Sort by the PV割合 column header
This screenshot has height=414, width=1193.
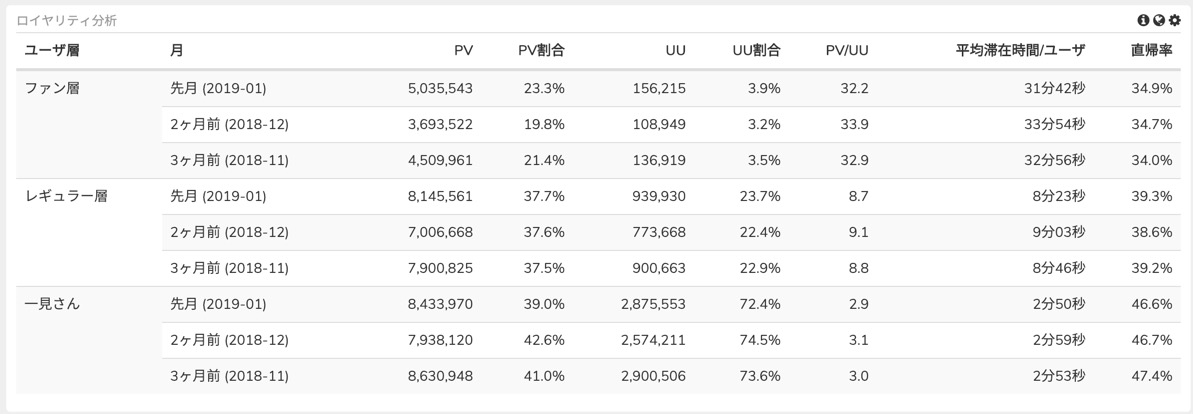pos(542,51)
